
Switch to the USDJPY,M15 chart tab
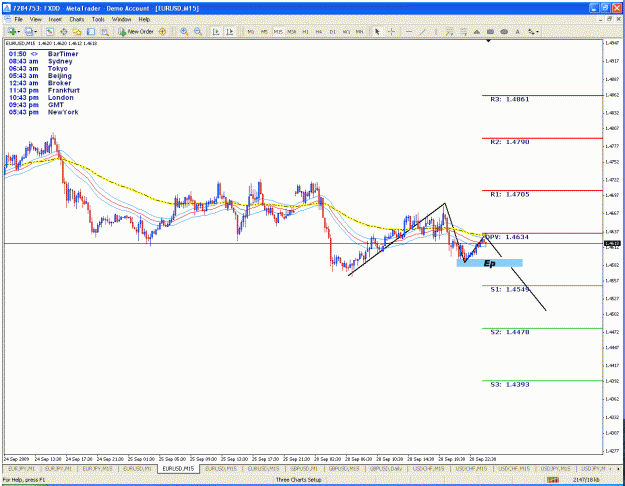[556, 468]
